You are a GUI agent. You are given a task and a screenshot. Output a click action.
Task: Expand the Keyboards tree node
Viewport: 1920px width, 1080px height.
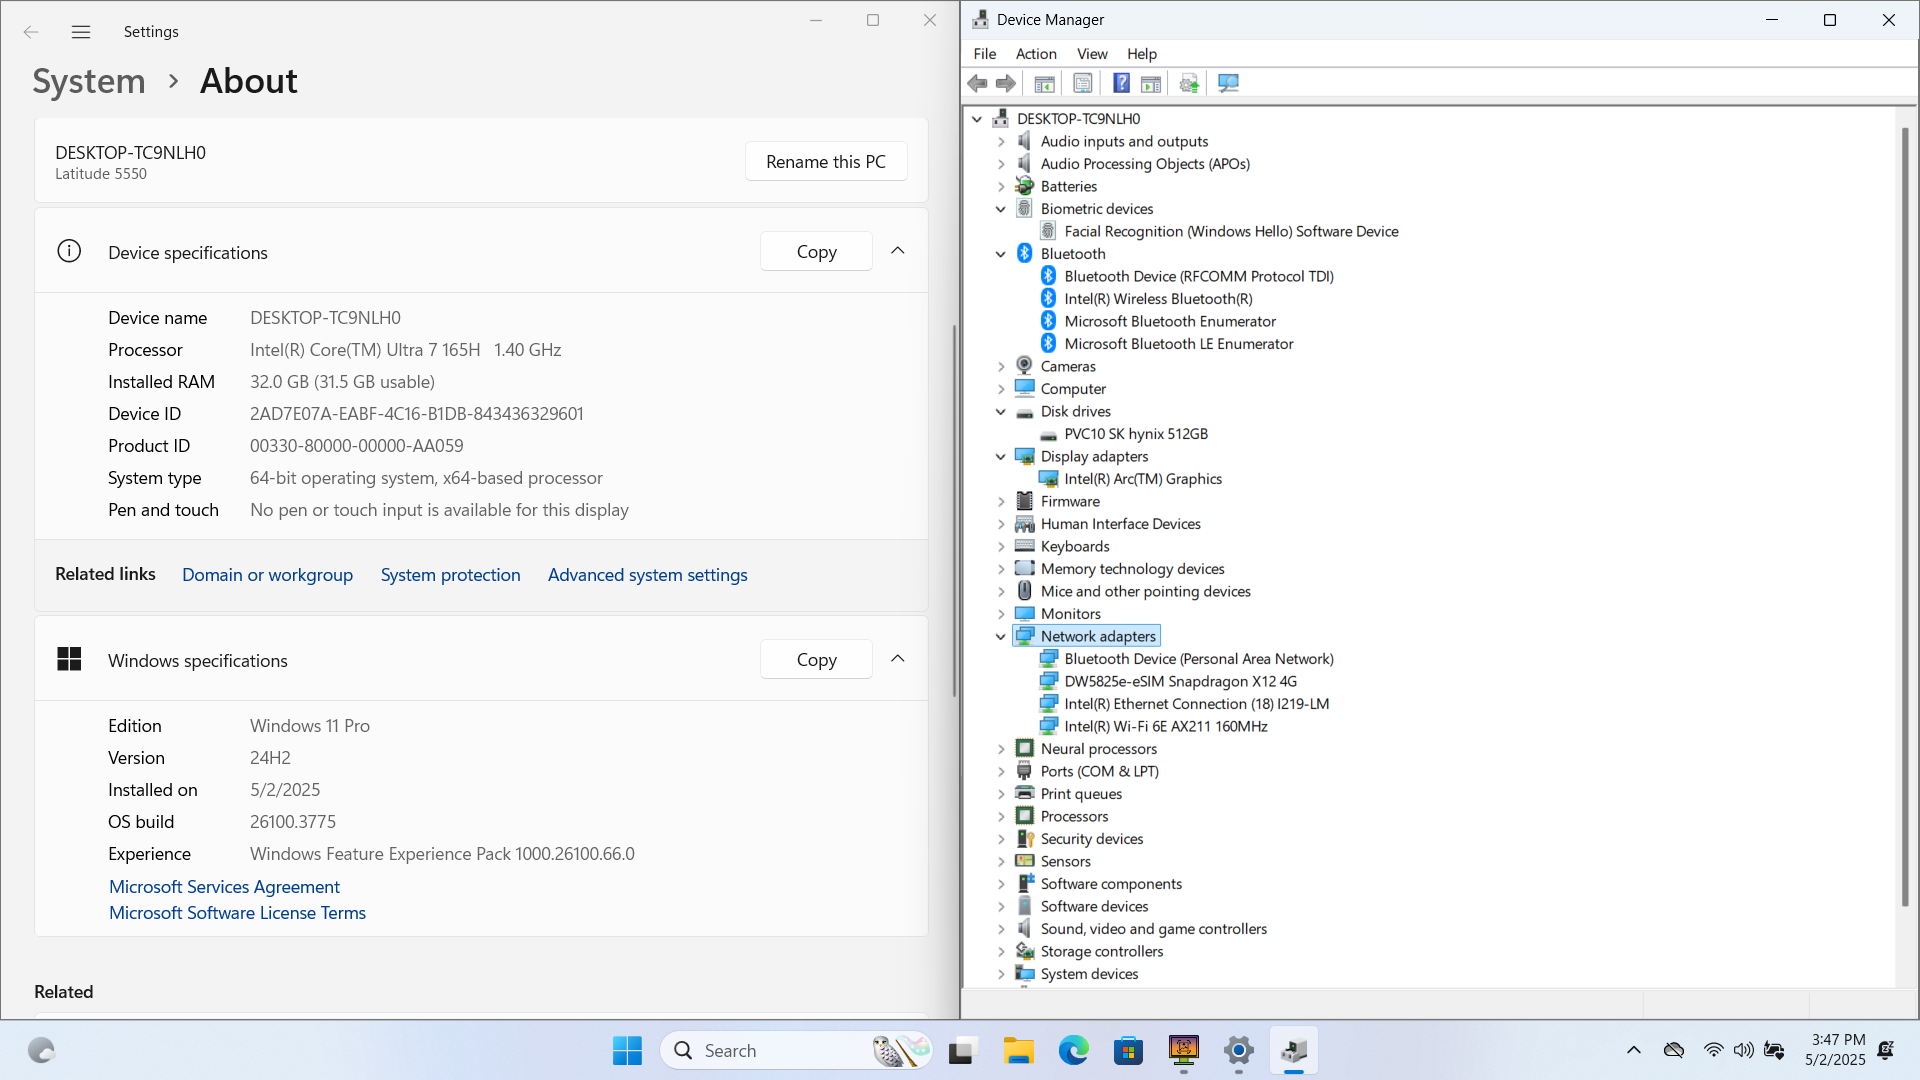[x=1000, y=547]
